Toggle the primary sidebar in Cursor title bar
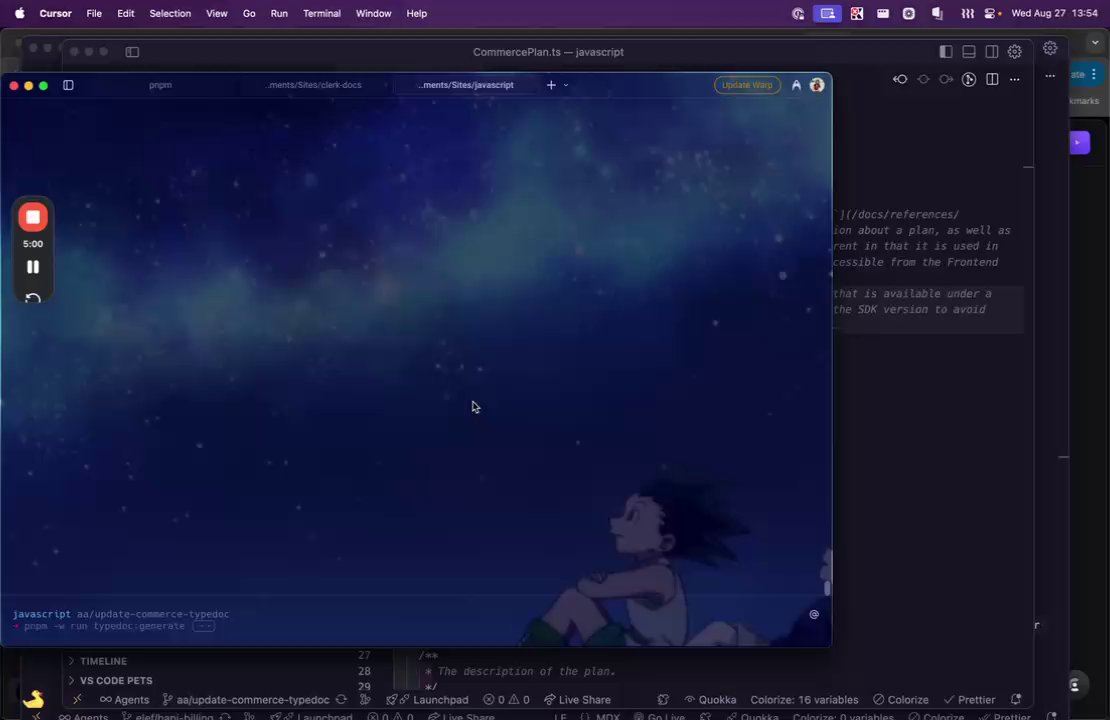Image resolution: width=1110 pixels, height=720 pixels. click(x=946, y=52)
